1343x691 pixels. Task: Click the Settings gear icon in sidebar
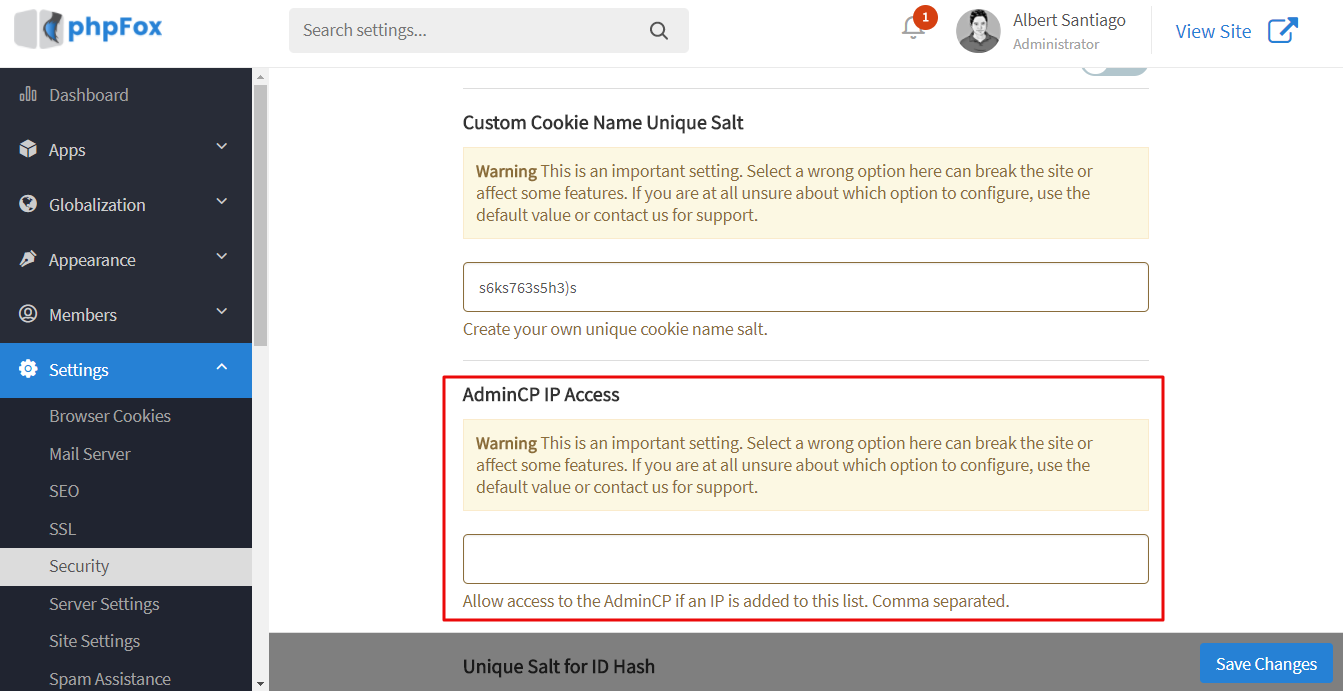[29, 369]
